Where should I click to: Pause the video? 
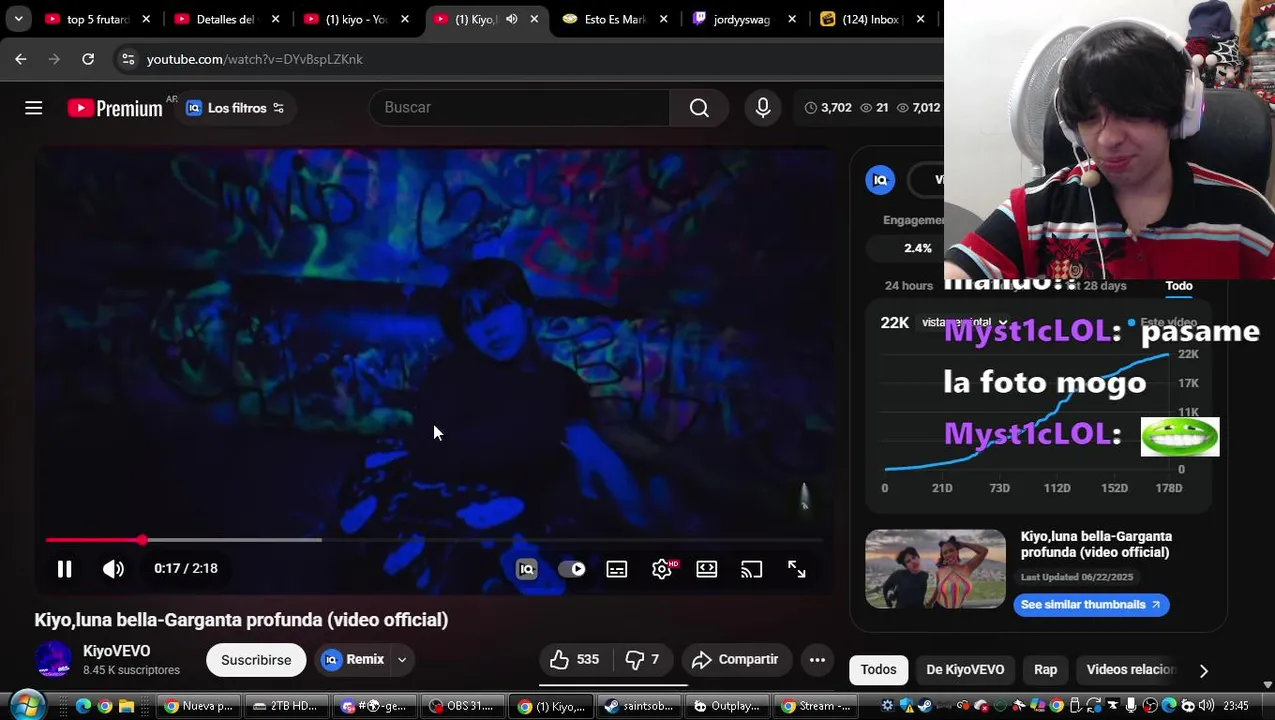pos(65,569)
